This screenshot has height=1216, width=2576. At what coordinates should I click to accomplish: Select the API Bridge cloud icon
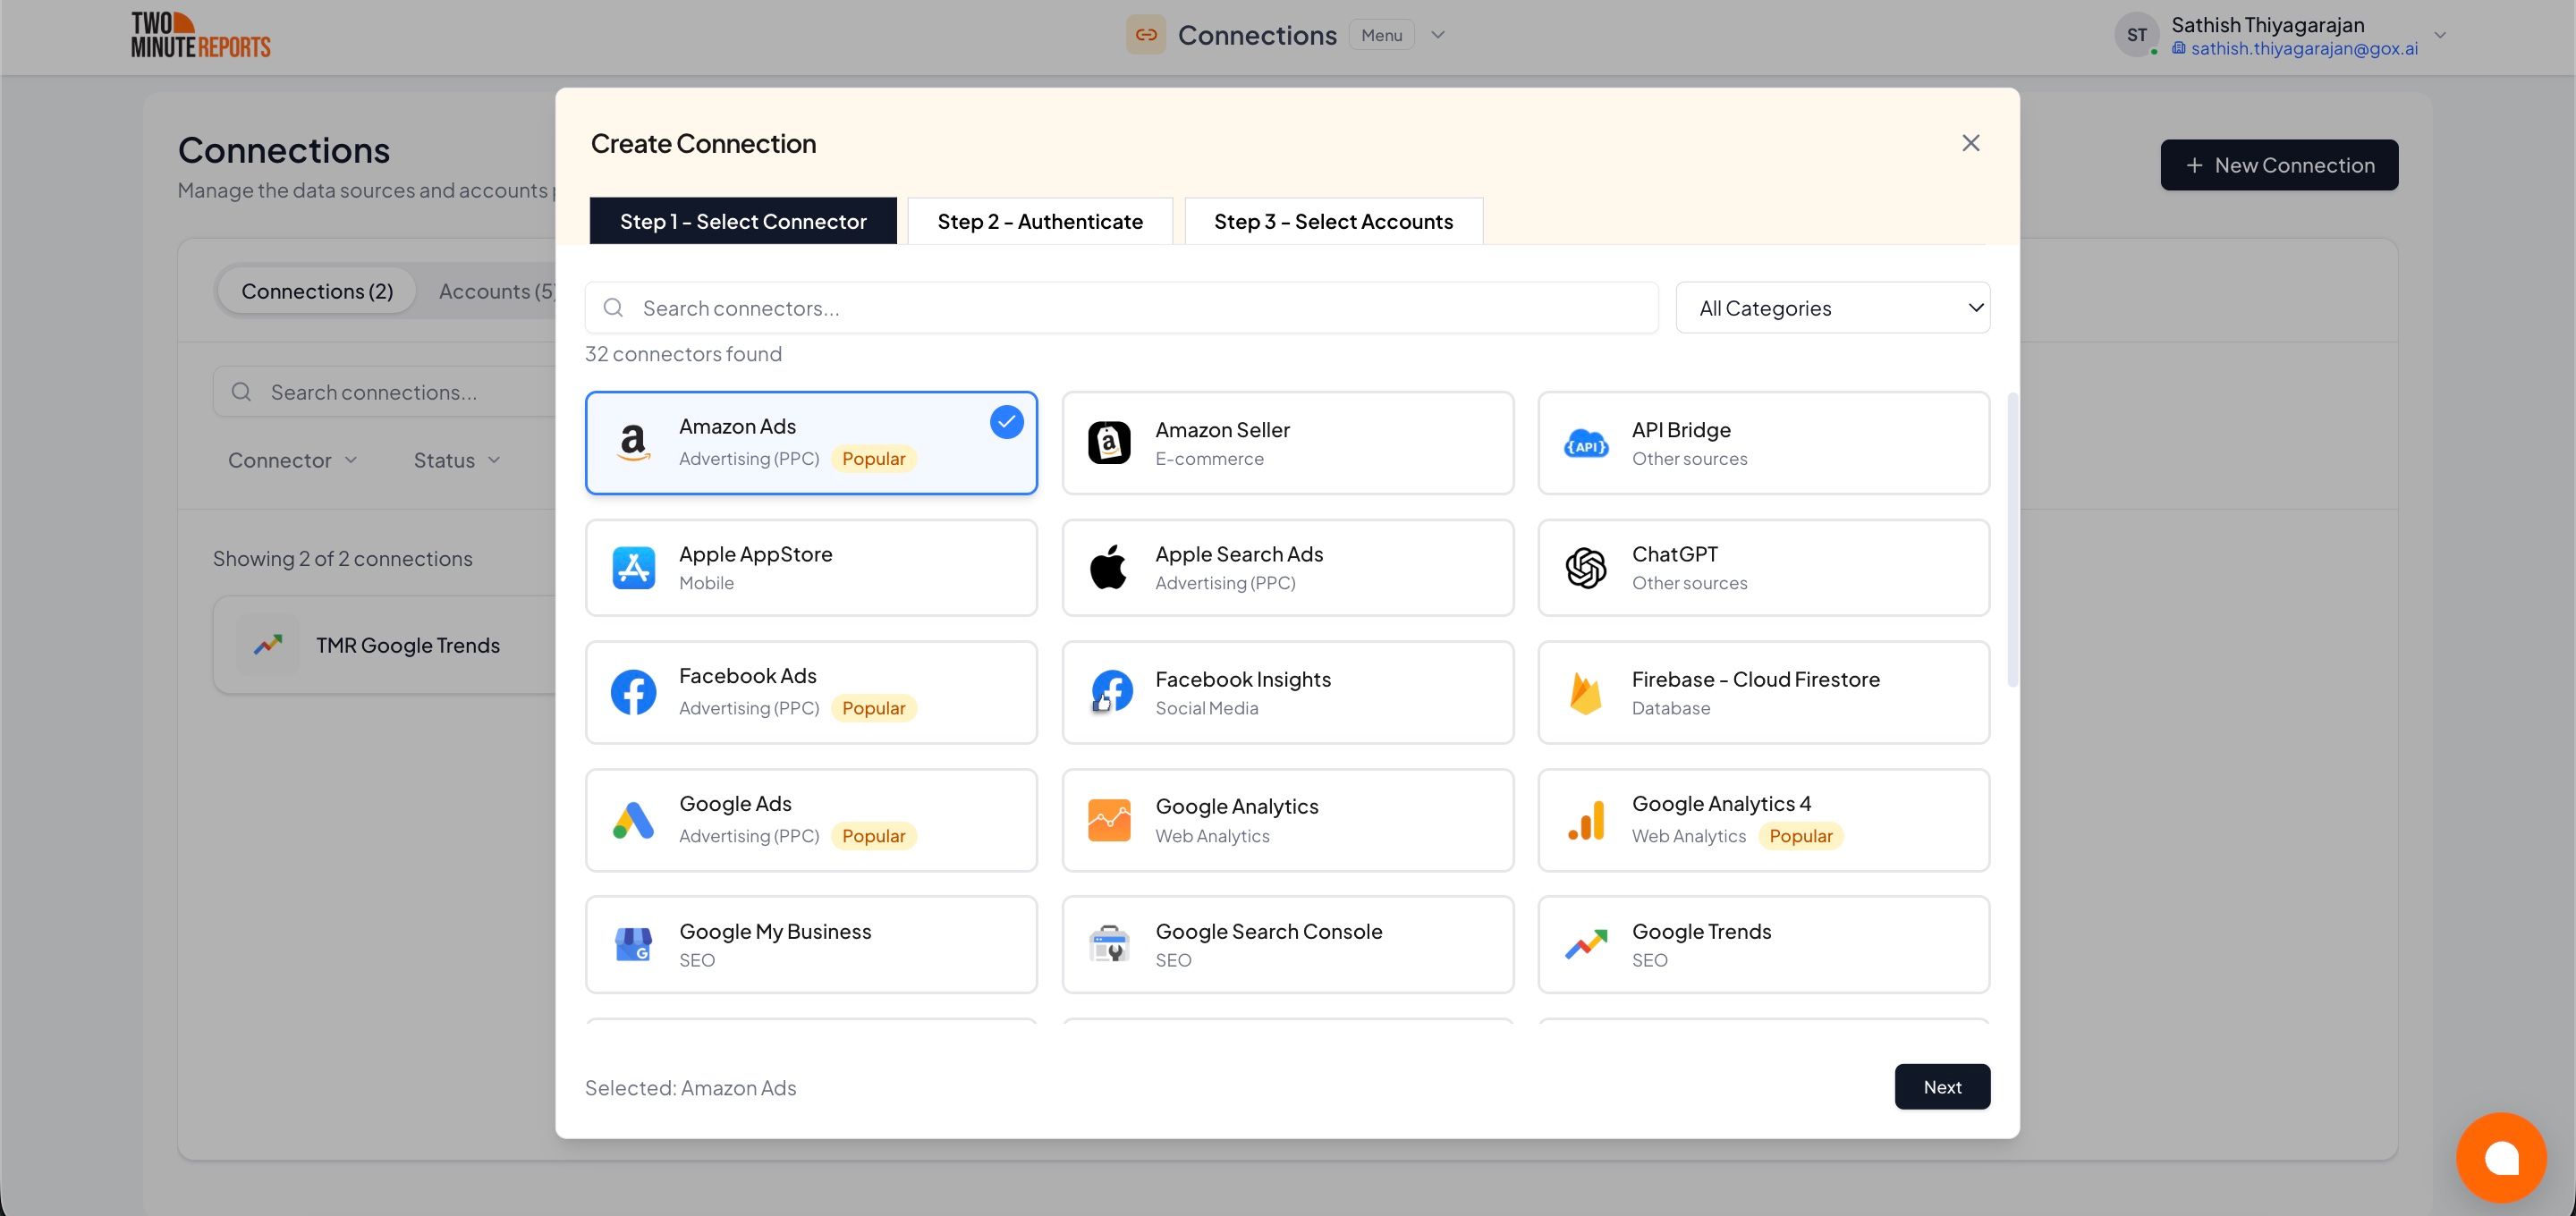(1585, 443)
